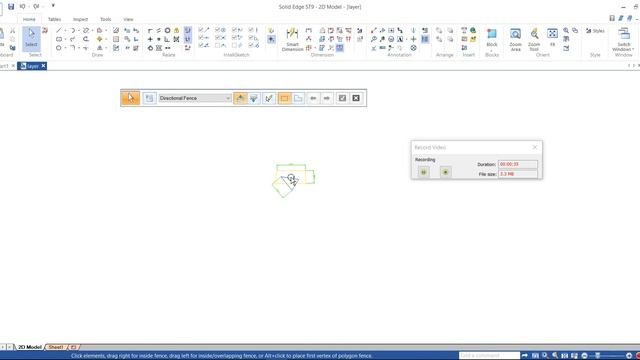Click the Zoom magnifier in Orient group
Screen dimensions: 640x360
click(566, 31)
